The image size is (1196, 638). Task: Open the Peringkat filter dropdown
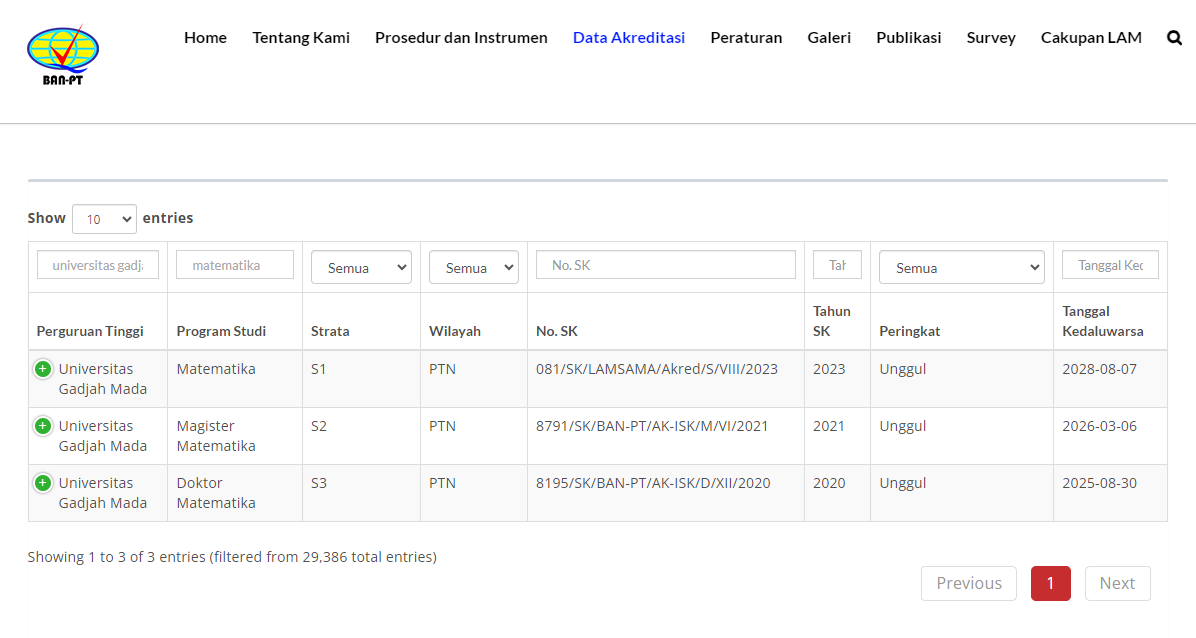pos(961,268)
